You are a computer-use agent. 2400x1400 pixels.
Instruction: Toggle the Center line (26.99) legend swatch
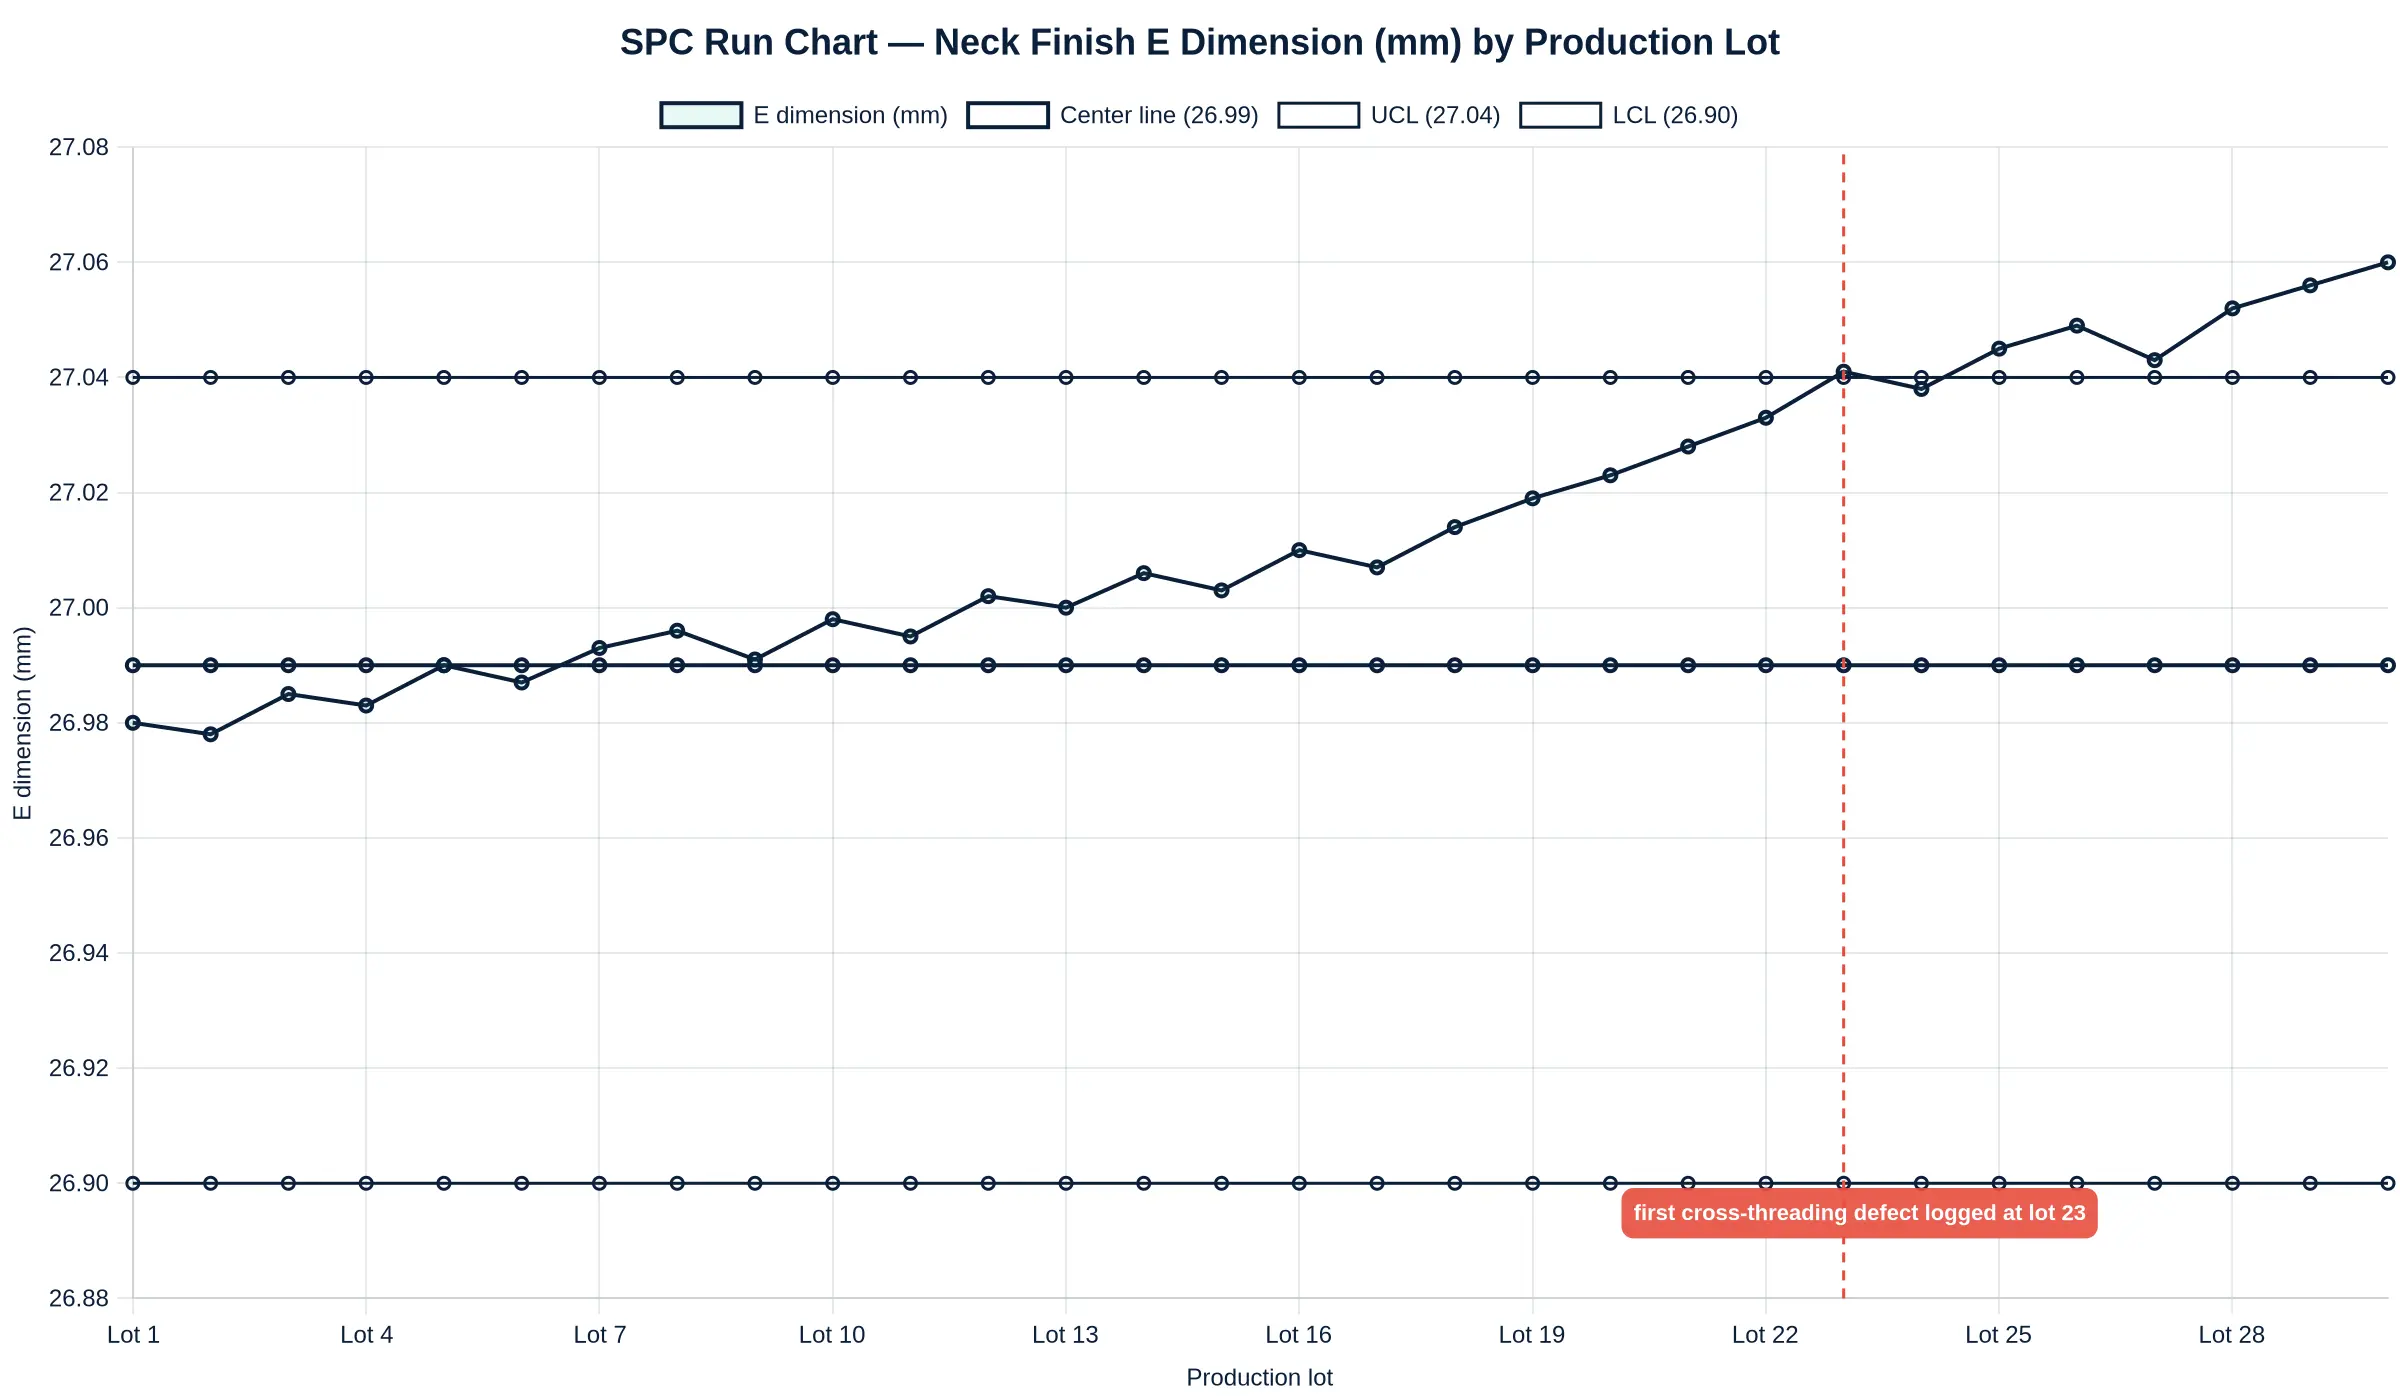click(x=1008, y=115)
